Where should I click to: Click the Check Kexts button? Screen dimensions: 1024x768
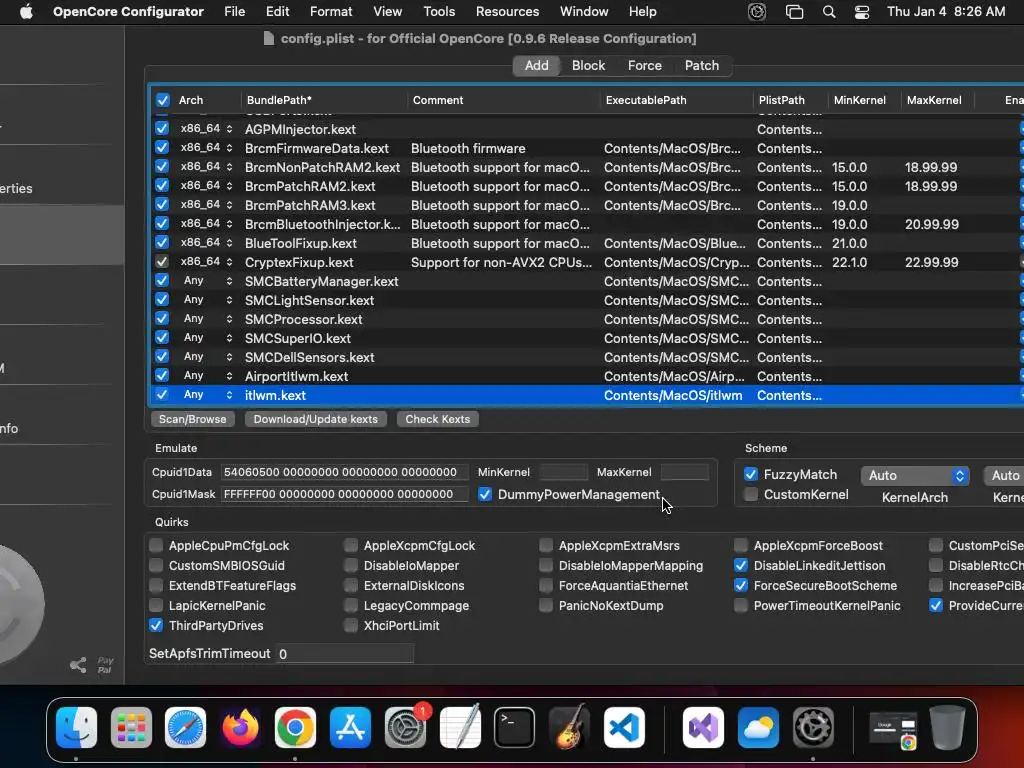(438, 419)
